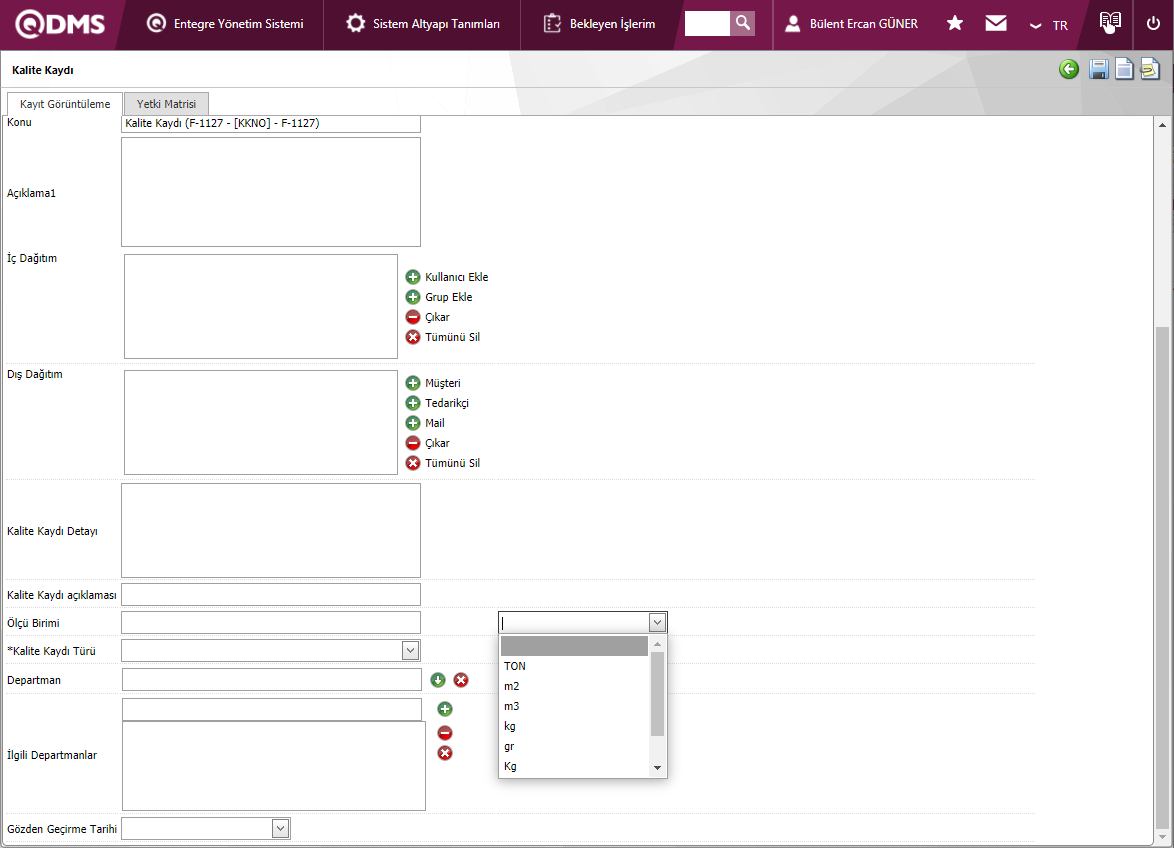Click the green back arrow icon
The width and height of the screenshot is (1174, 848).
point(1069,69)
